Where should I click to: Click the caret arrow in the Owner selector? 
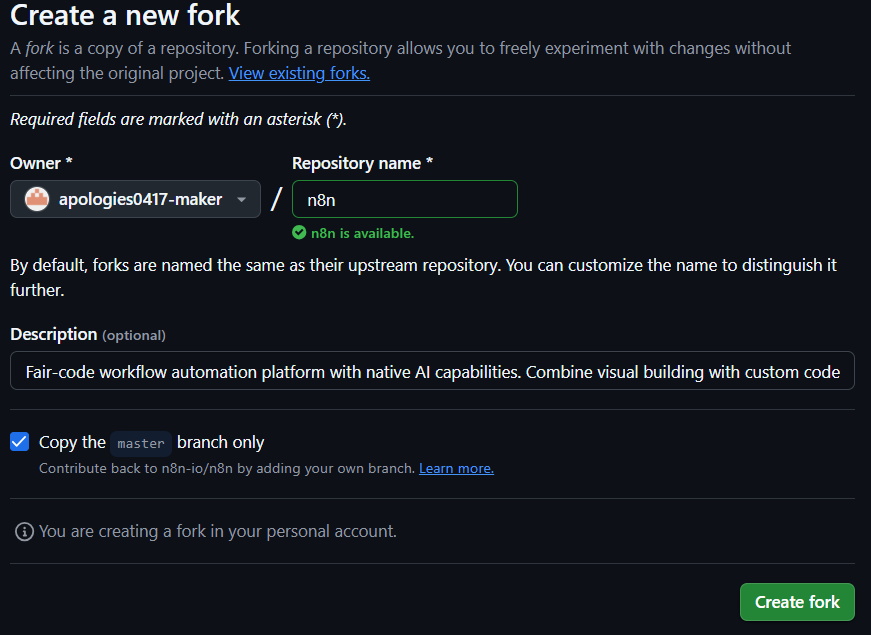tap(241, 200)
